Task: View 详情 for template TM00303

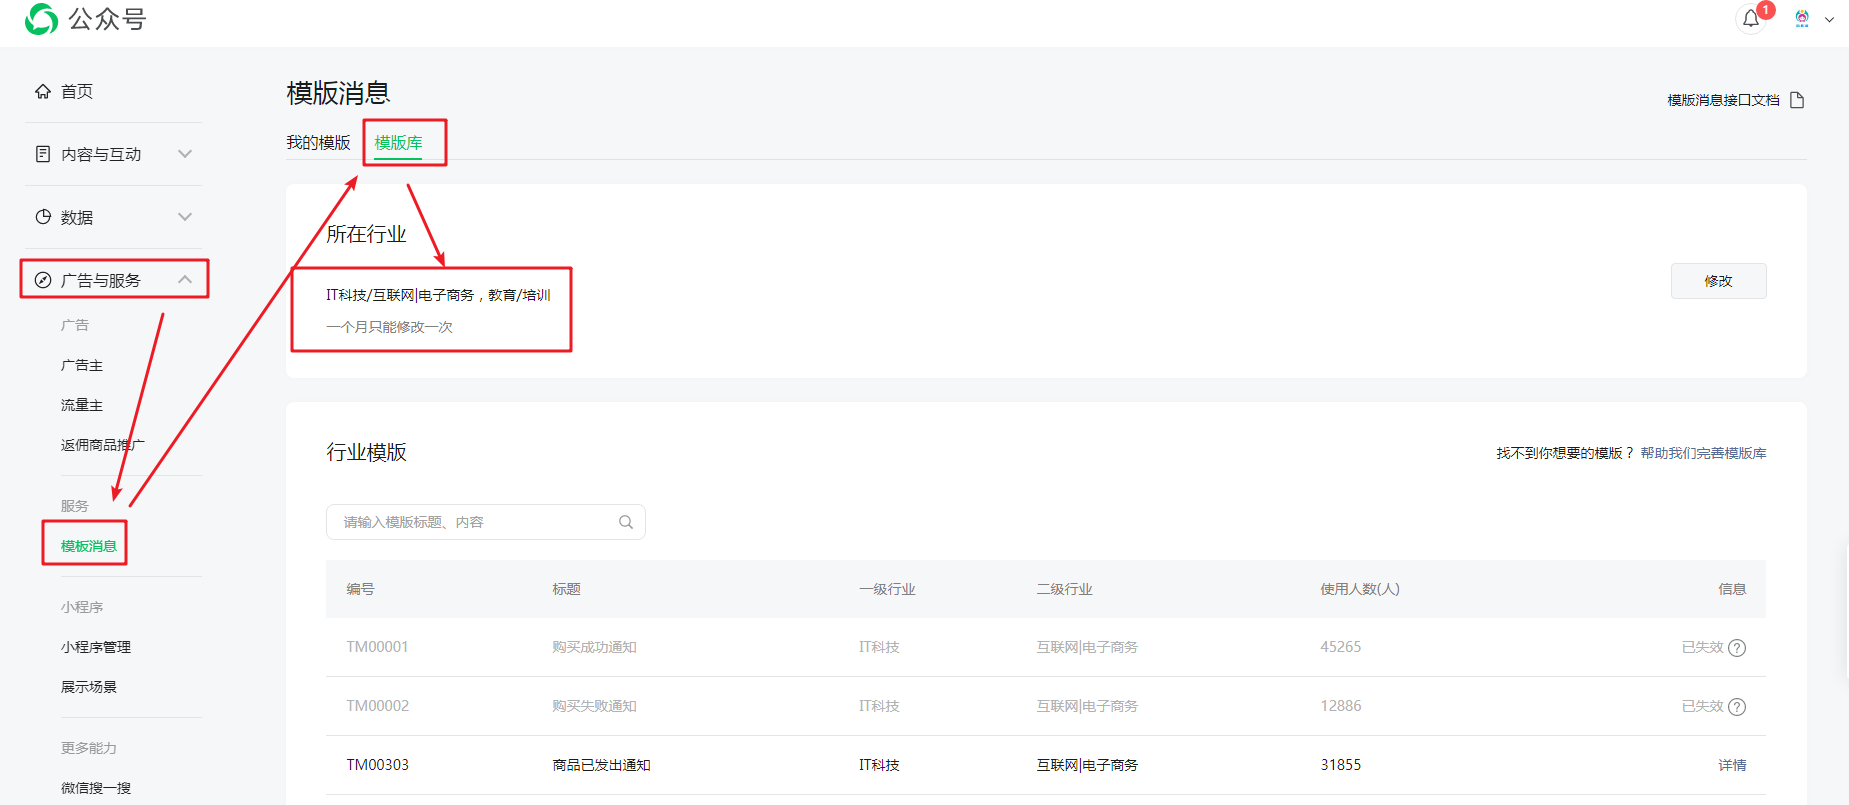Action: coord(1732,765)
